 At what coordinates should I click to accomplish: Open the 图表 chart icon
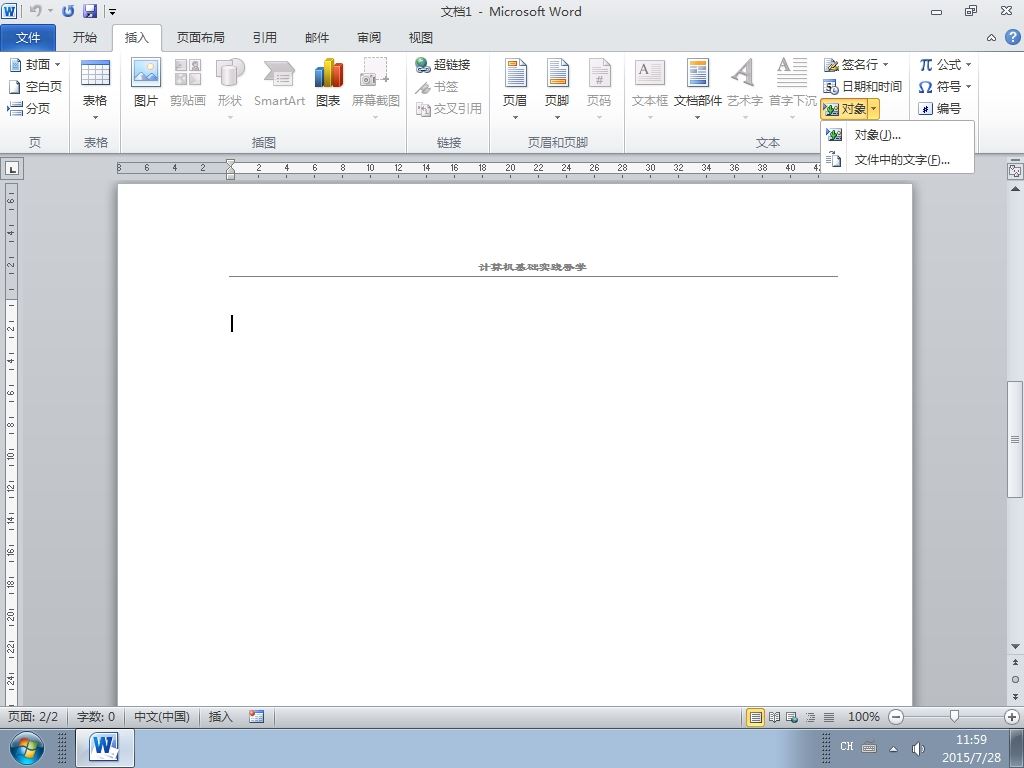pyautogui.click(x=328, y=82)
